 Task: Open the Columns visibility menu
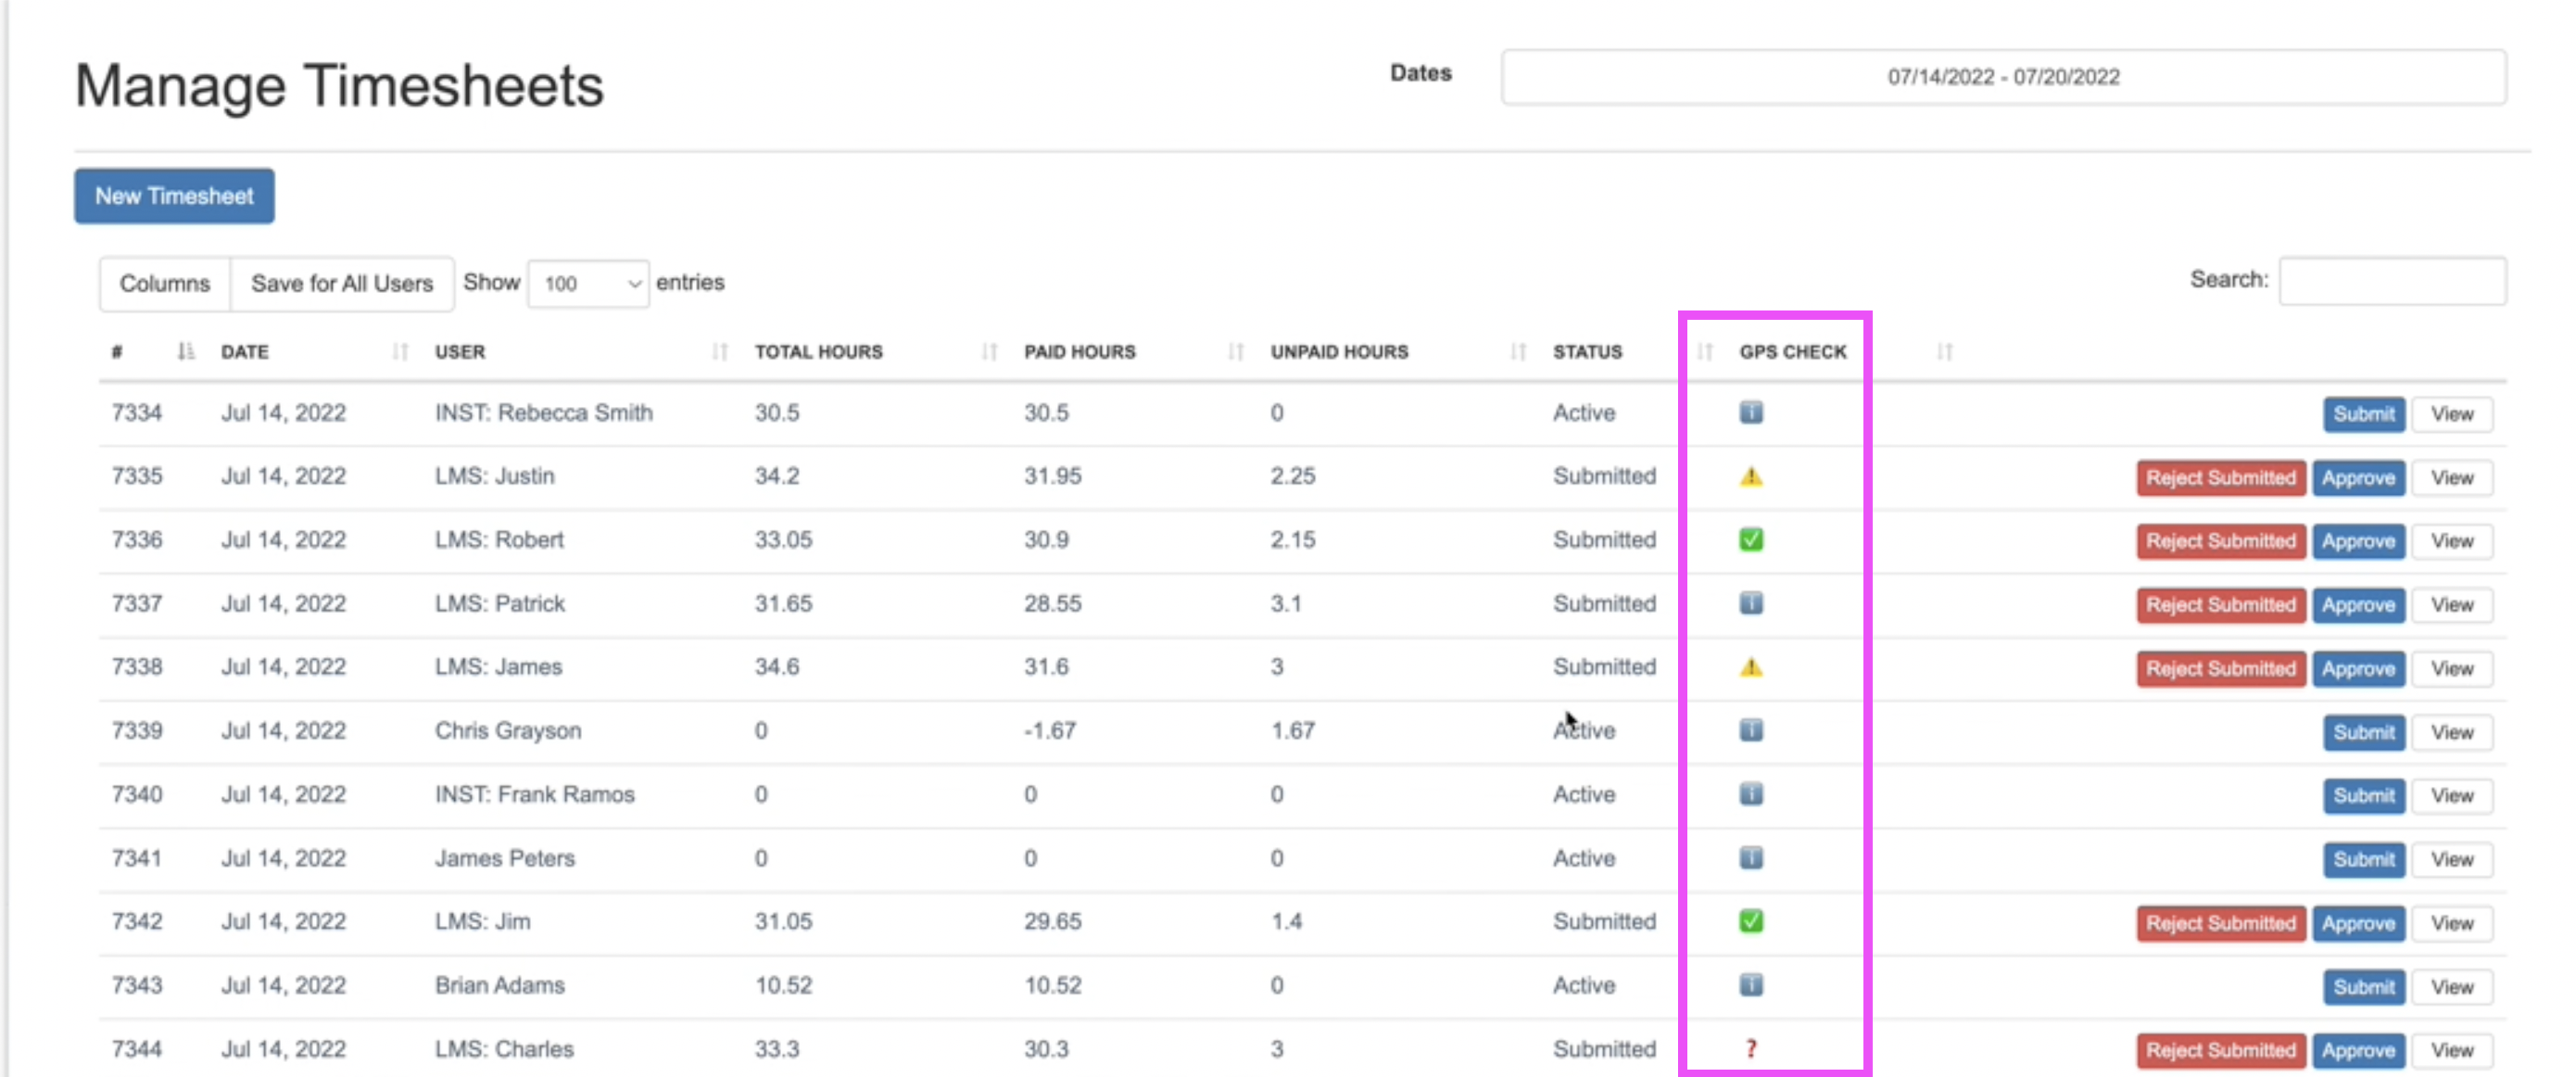pyautogui.click(x=165, y=284)
